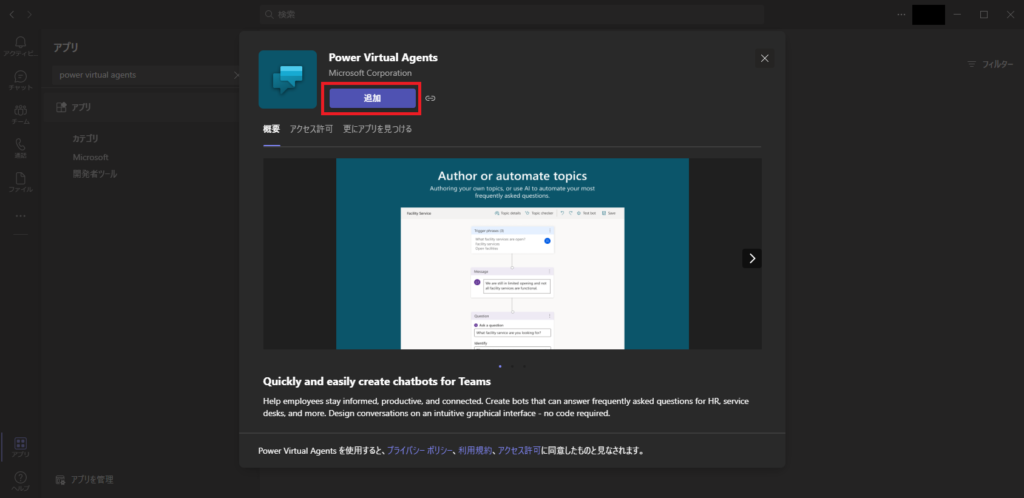The image size is (1024, 498).
Task: Select the first carousel page dot
Action: pyautogui.click(x=500, y=366)
